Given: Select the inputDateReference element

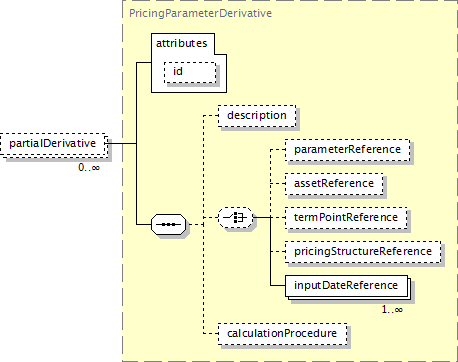Looking at the screenshot, I should 346,286.
